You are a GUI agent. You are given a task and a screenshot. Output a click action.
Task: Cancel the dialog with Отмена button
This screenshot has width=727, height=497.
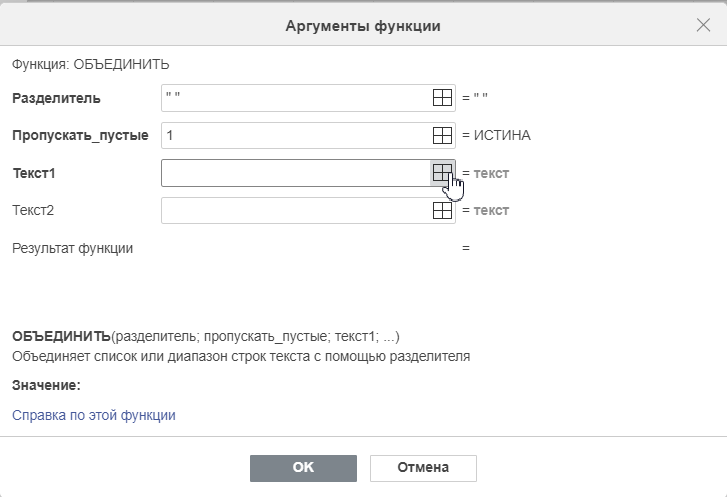pyautogui.click(x=423, y=468)
